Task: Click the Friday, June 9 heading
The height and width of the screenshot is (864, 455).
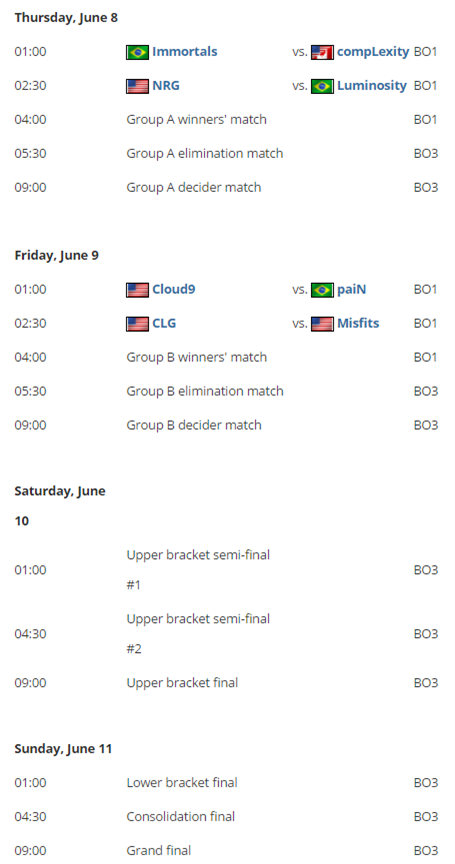Action: [57, 256]
